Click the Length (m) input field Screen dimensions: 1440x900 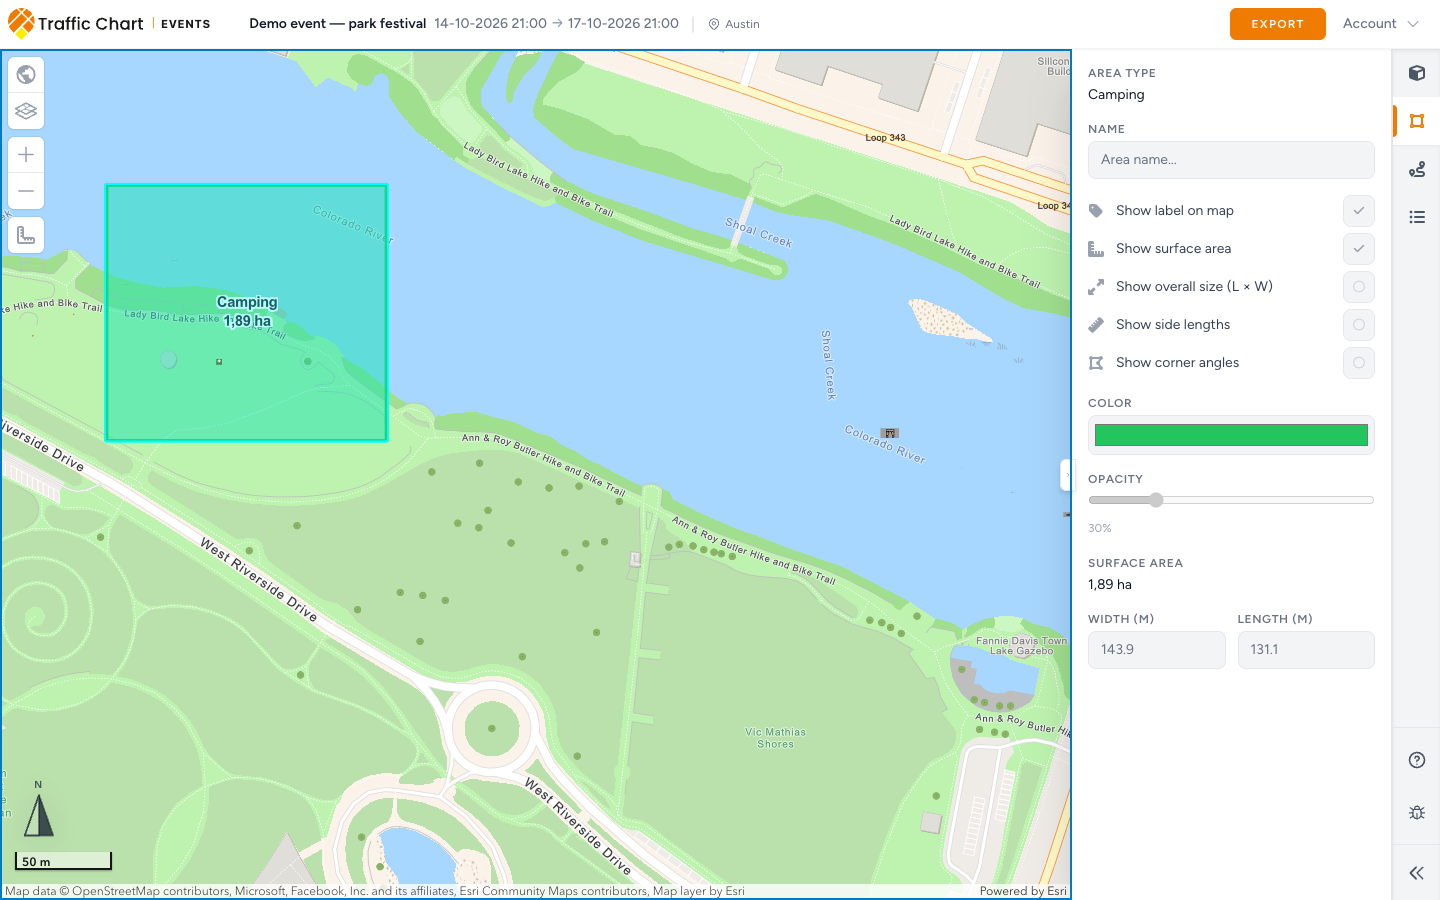point(1306,650)
